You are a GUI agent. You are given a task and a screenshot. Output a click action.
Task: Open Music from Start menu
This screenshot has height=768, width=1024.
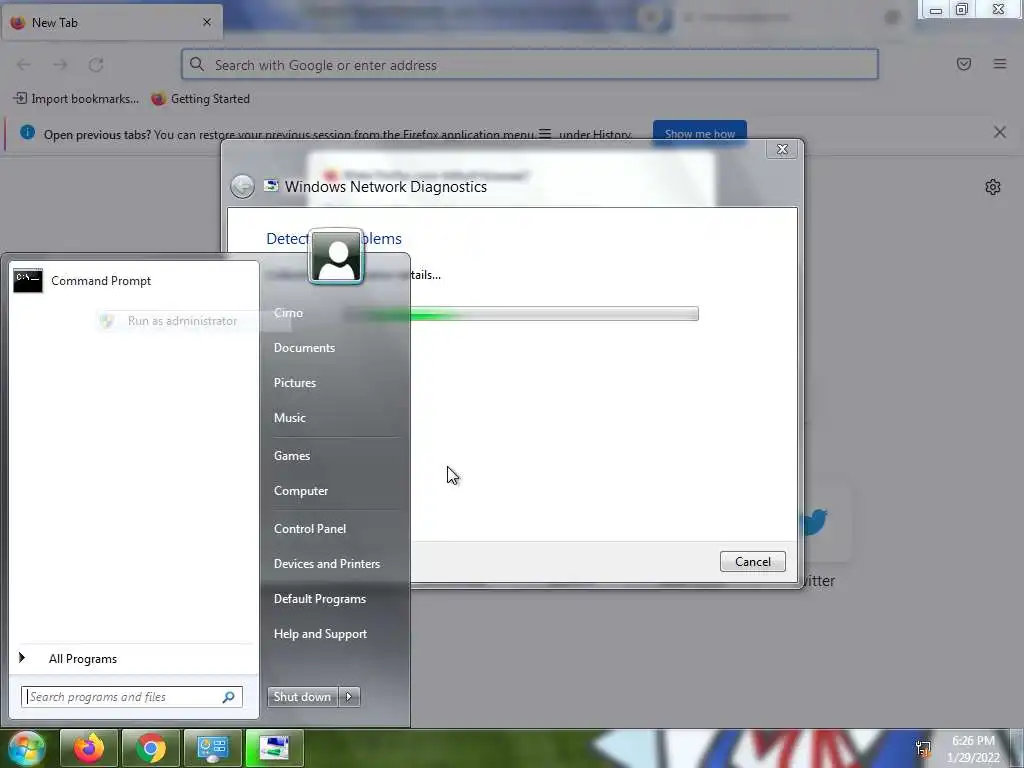tap(289, 418)
